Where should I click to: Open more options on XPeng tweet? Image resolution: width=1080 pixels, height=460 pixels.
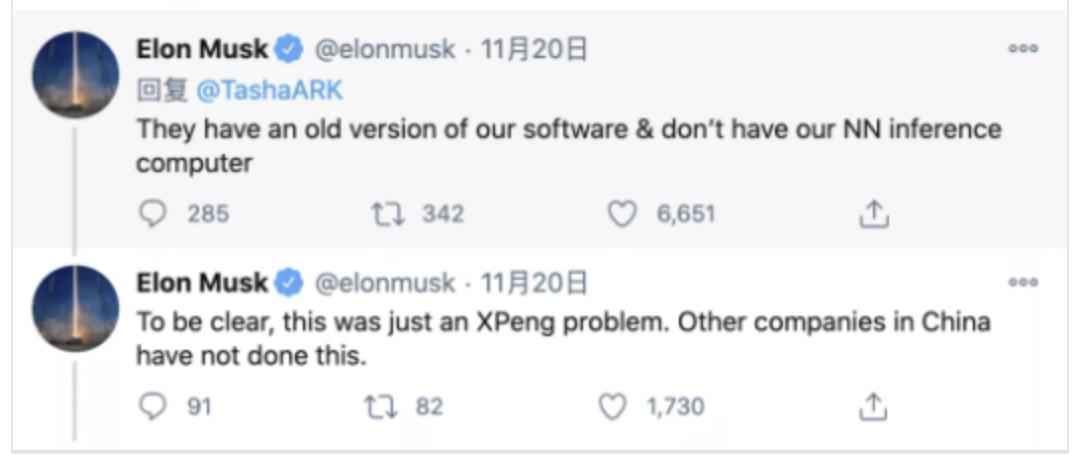1022,283
